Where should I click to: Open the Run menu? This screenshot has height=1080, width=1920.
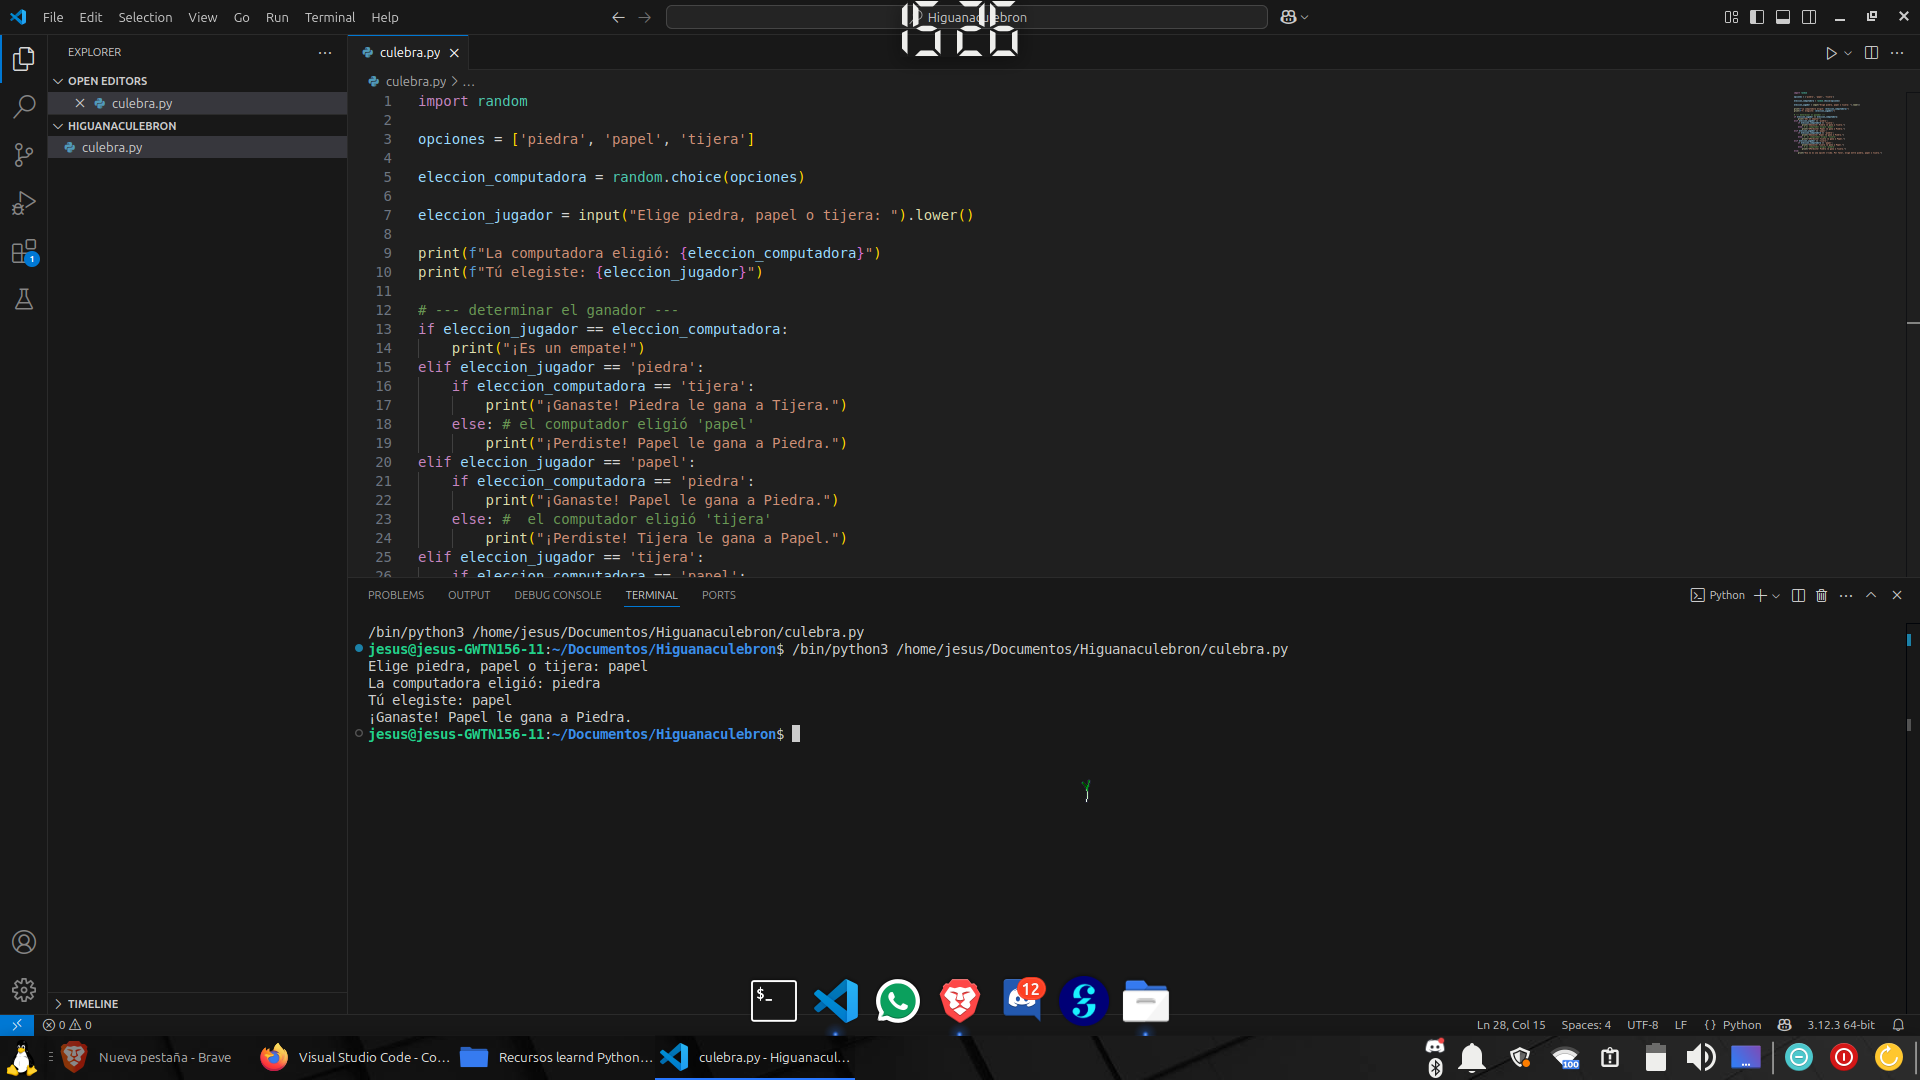tap(277, 17)
